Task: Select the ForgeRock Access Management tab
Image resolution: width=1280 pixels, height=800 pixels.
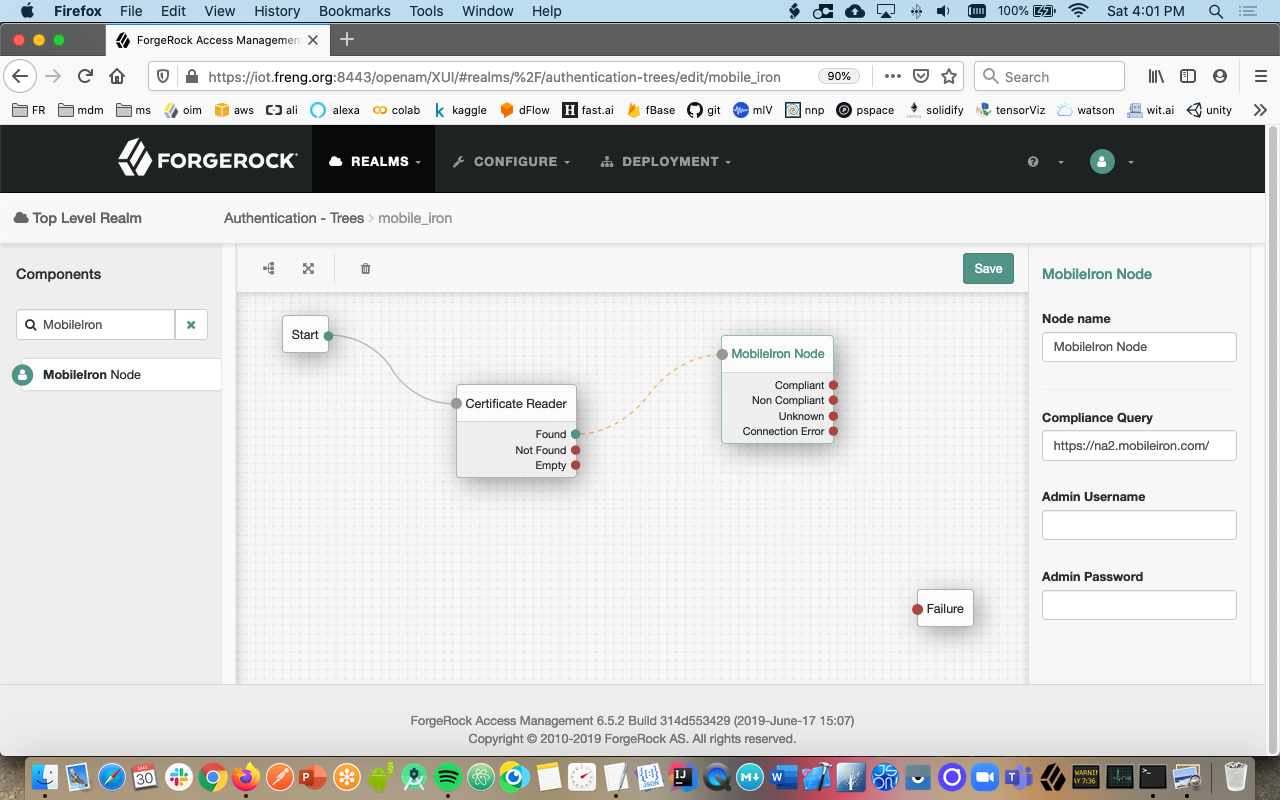Action: click(x=216, y=40)
